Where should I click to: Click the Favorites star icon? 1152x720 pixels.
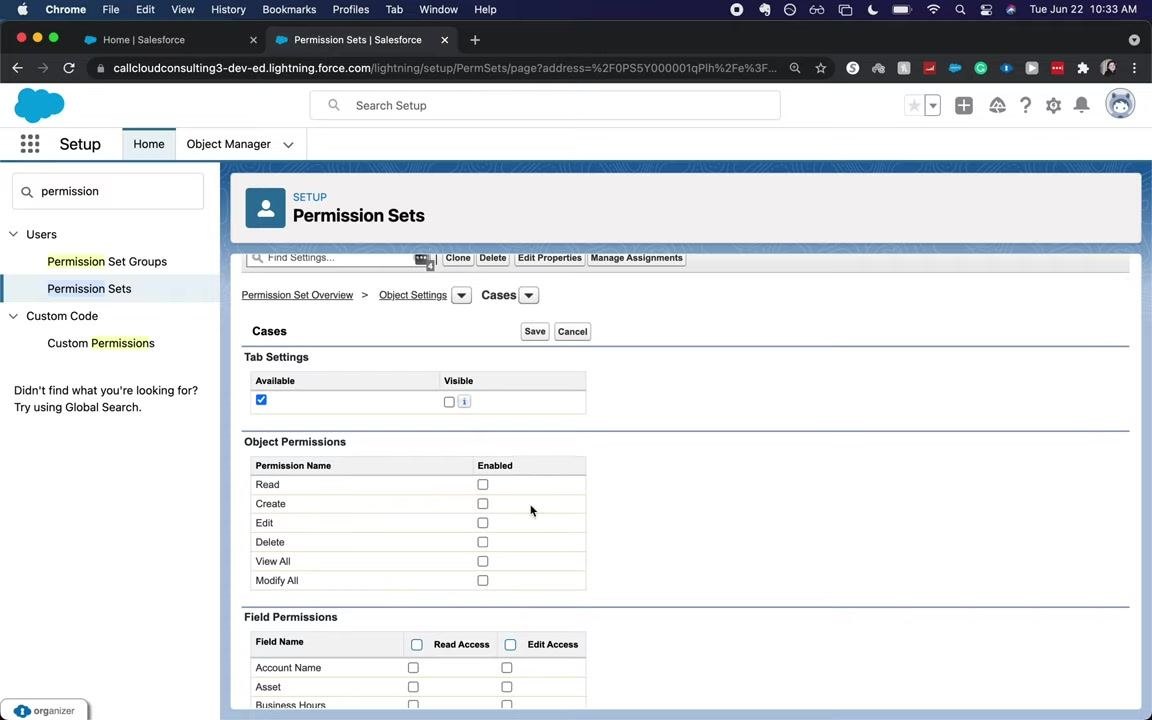914,106
